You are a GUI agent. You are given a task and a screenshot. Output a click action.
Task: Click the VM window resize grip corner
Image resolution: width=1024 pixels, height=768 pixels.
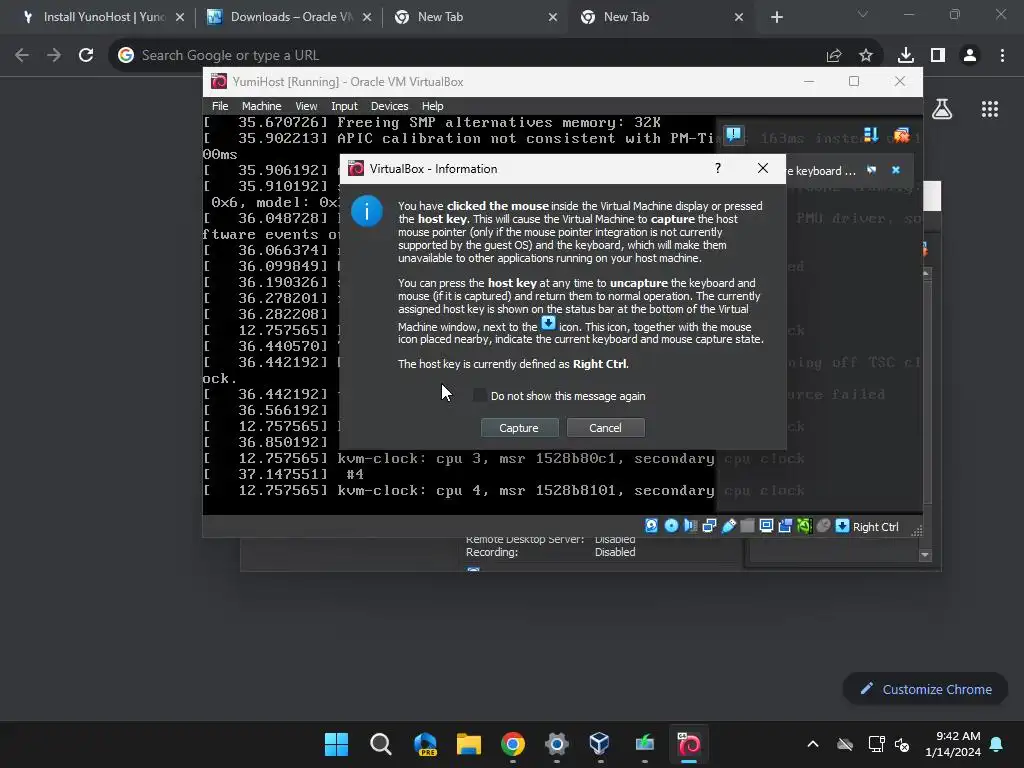[x=916, y=530]
